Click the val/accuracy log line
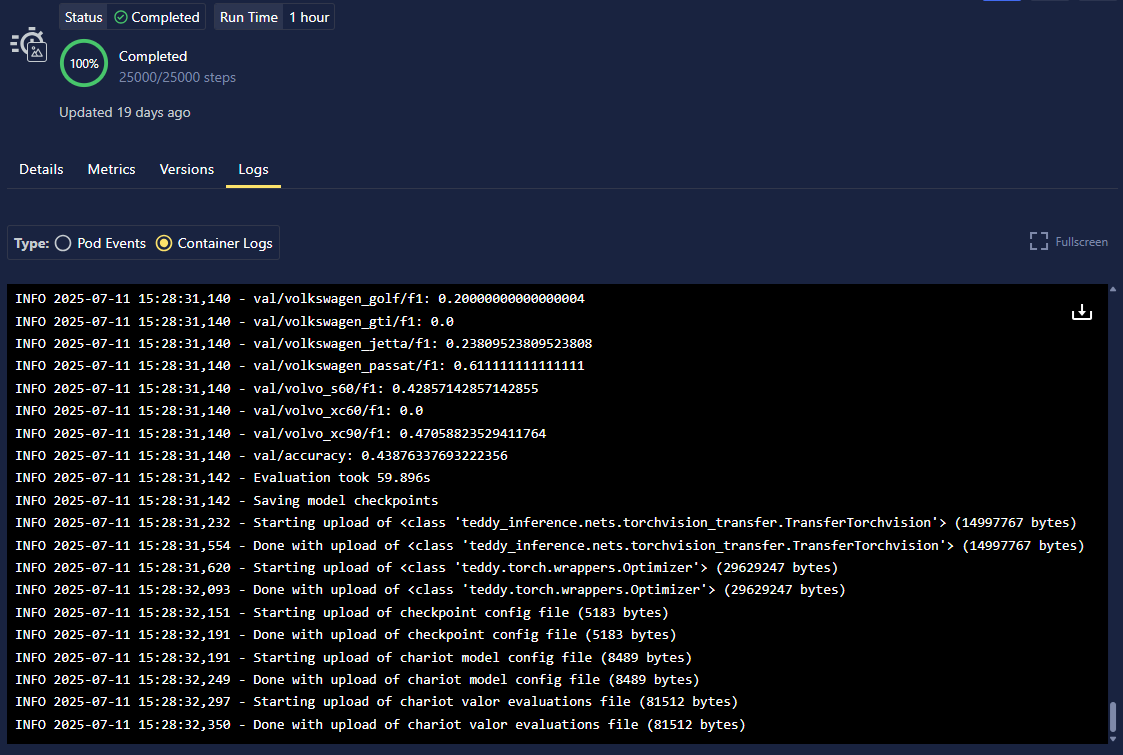This screenshot has height=755, width=1123. (261, 456)
